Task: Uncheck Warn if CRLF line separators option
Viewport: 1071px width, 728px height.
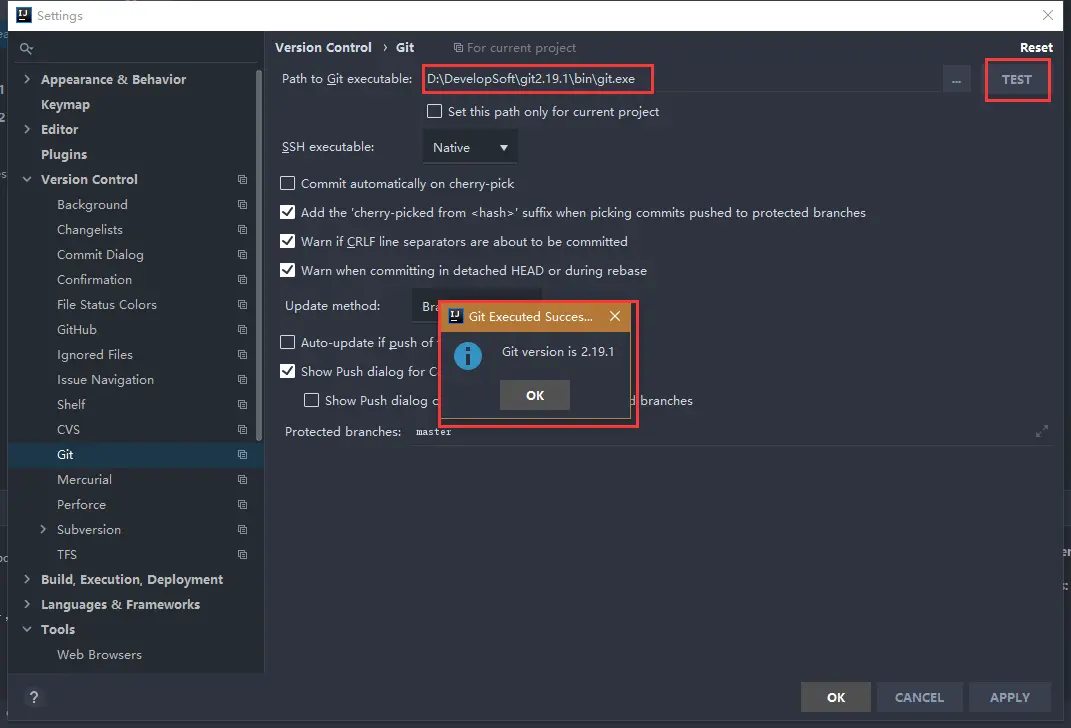Action: (x=288, y=241)
